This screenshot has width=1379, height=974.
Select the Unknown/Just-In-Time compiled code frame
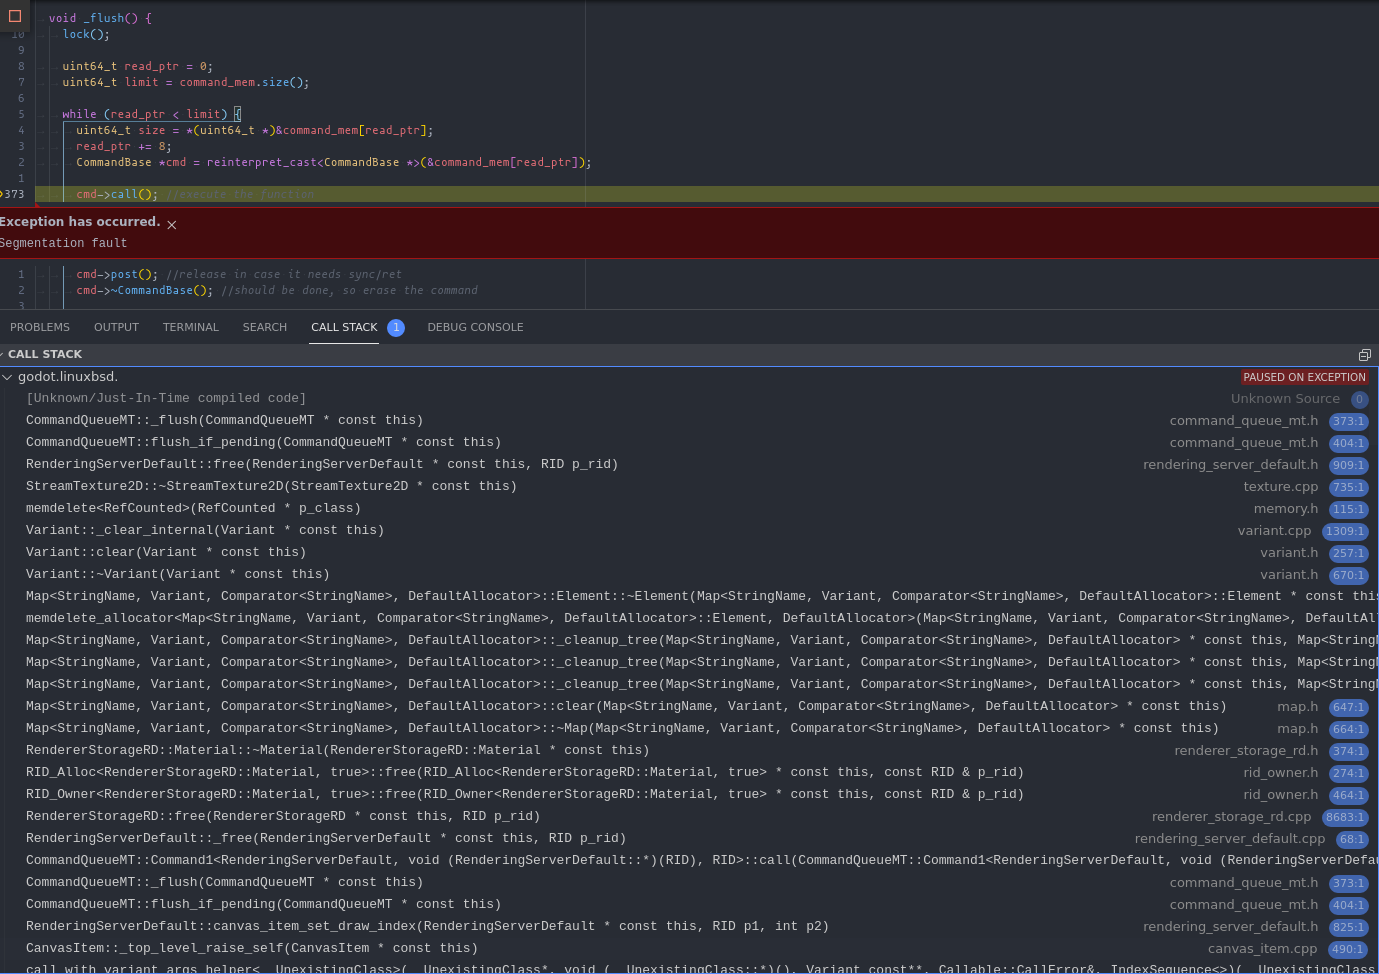[689, 399]
